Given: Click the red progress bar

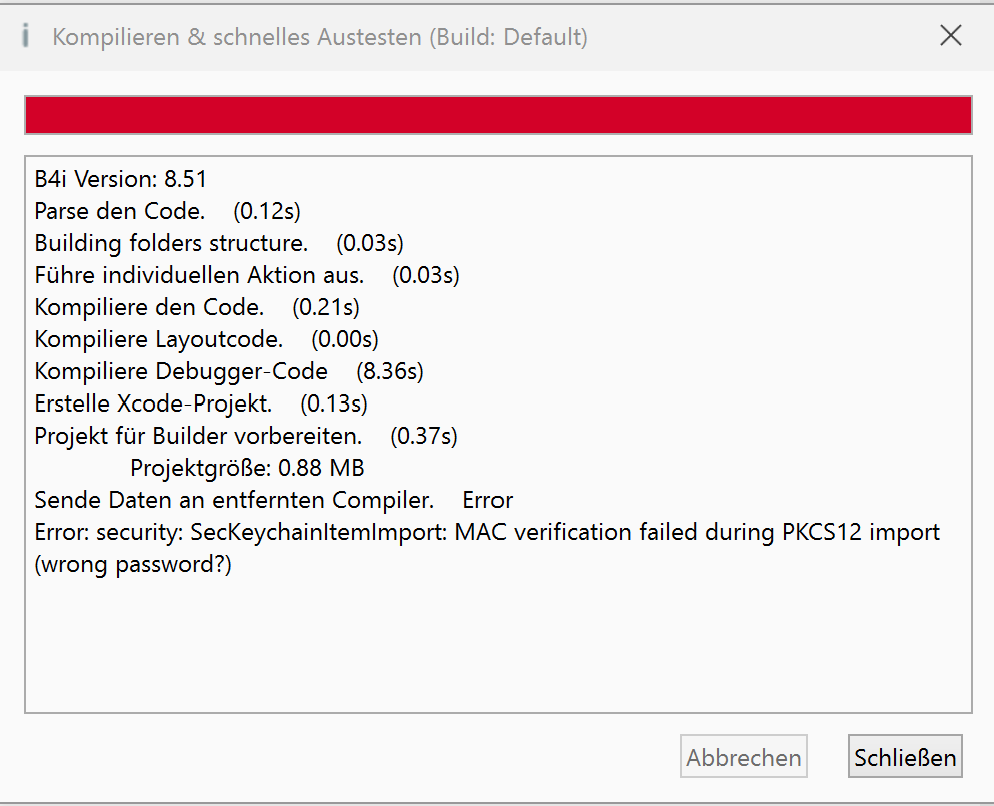Looking at the screenshot, I should [498, 115].
